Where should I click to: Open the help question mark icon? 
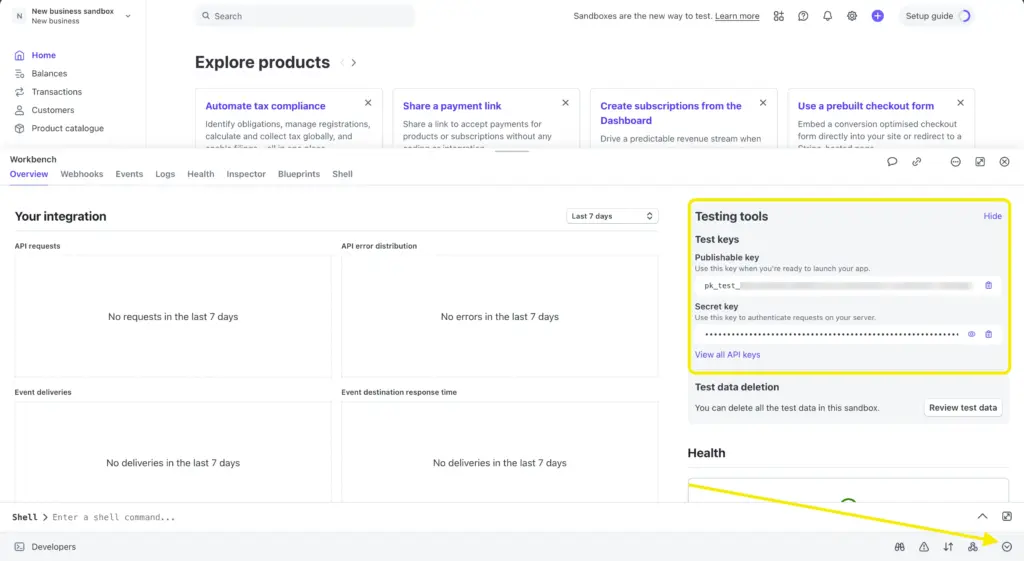pos(803,16)
